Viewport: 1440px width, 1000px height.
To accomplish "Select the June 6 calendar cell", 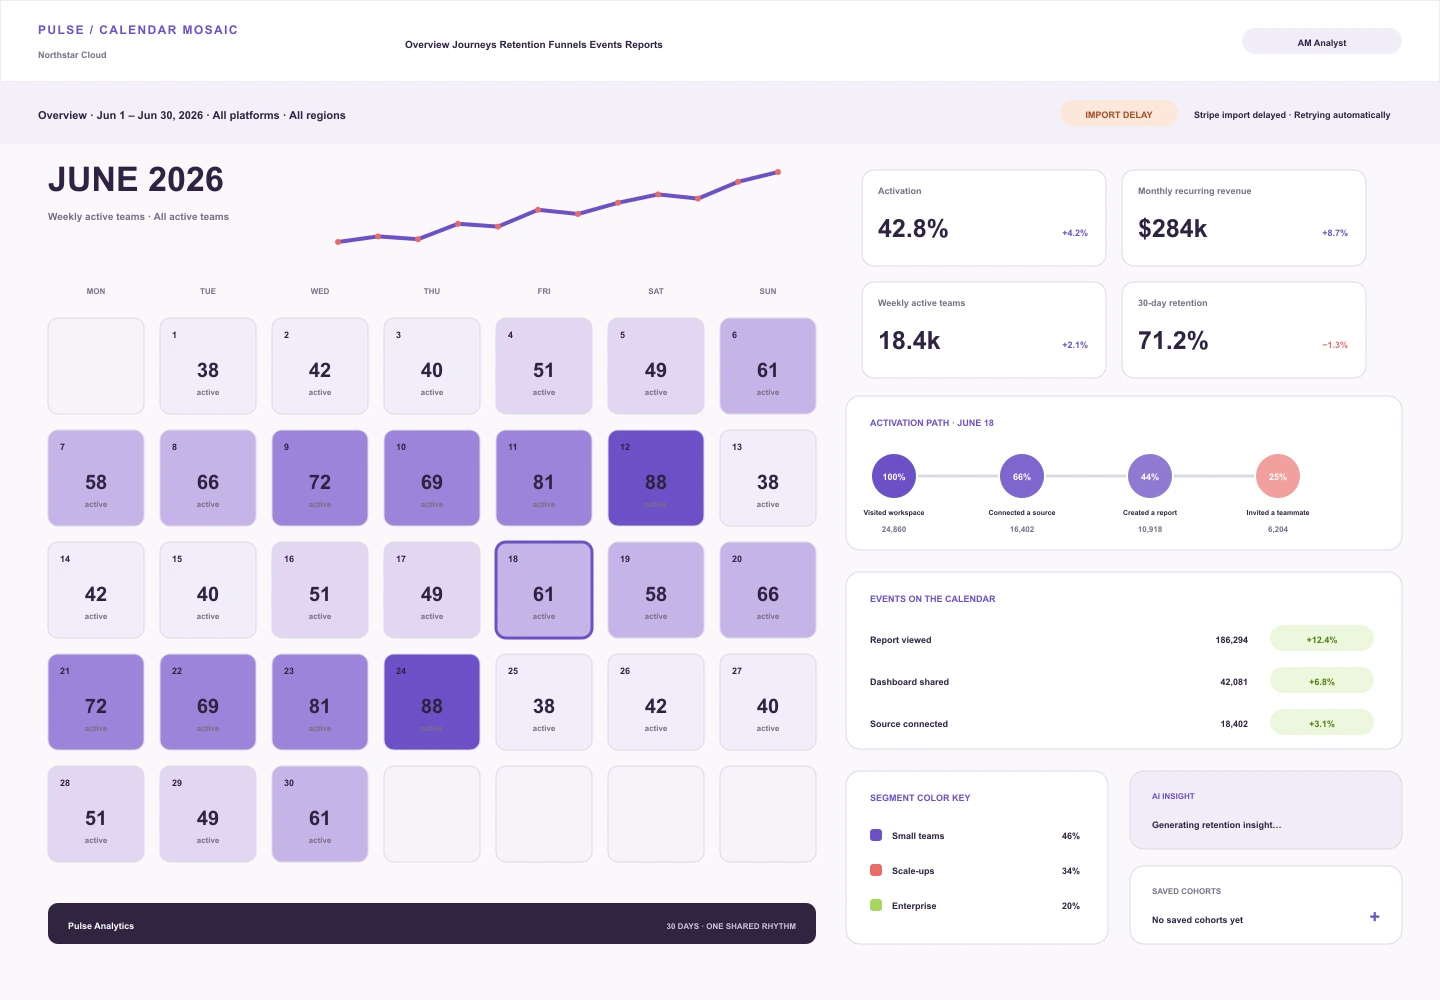I will [768, 366].
